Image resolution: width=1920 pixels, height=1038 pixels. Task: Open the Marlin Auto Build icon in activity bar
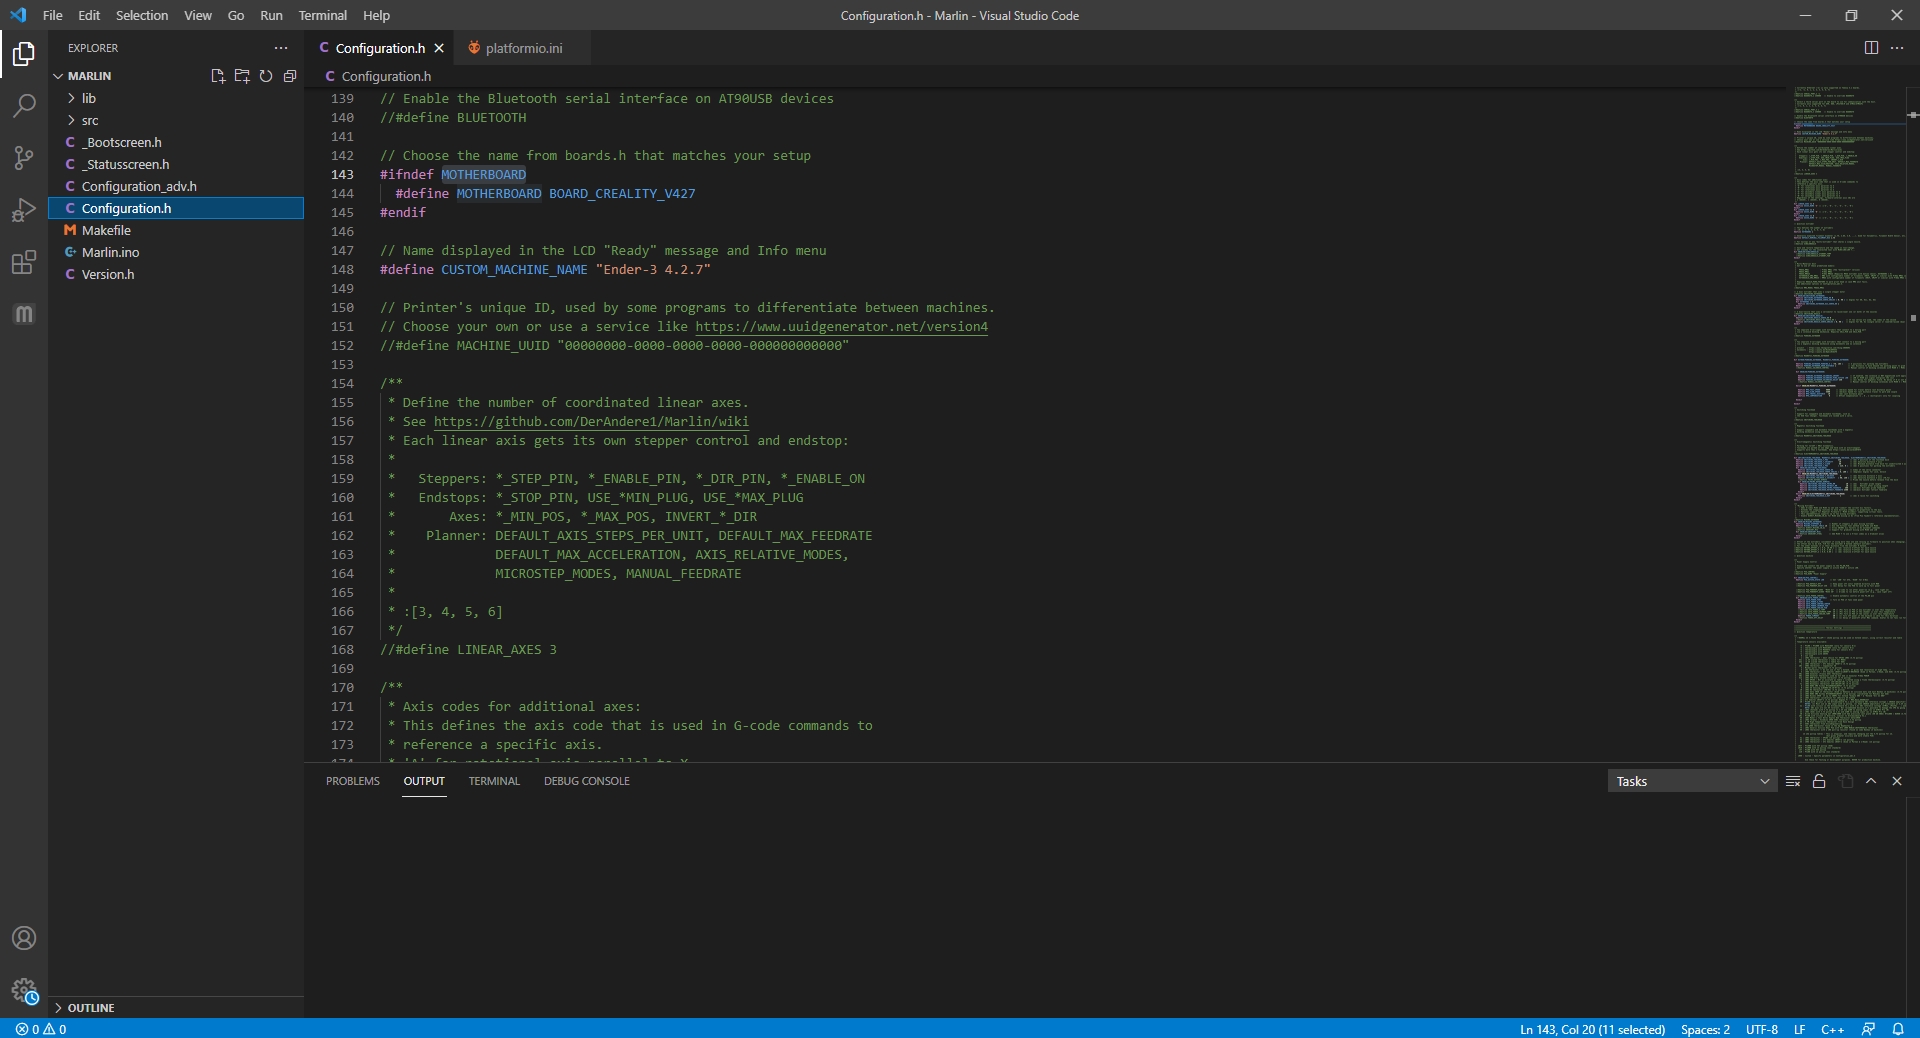click(24, 314)
